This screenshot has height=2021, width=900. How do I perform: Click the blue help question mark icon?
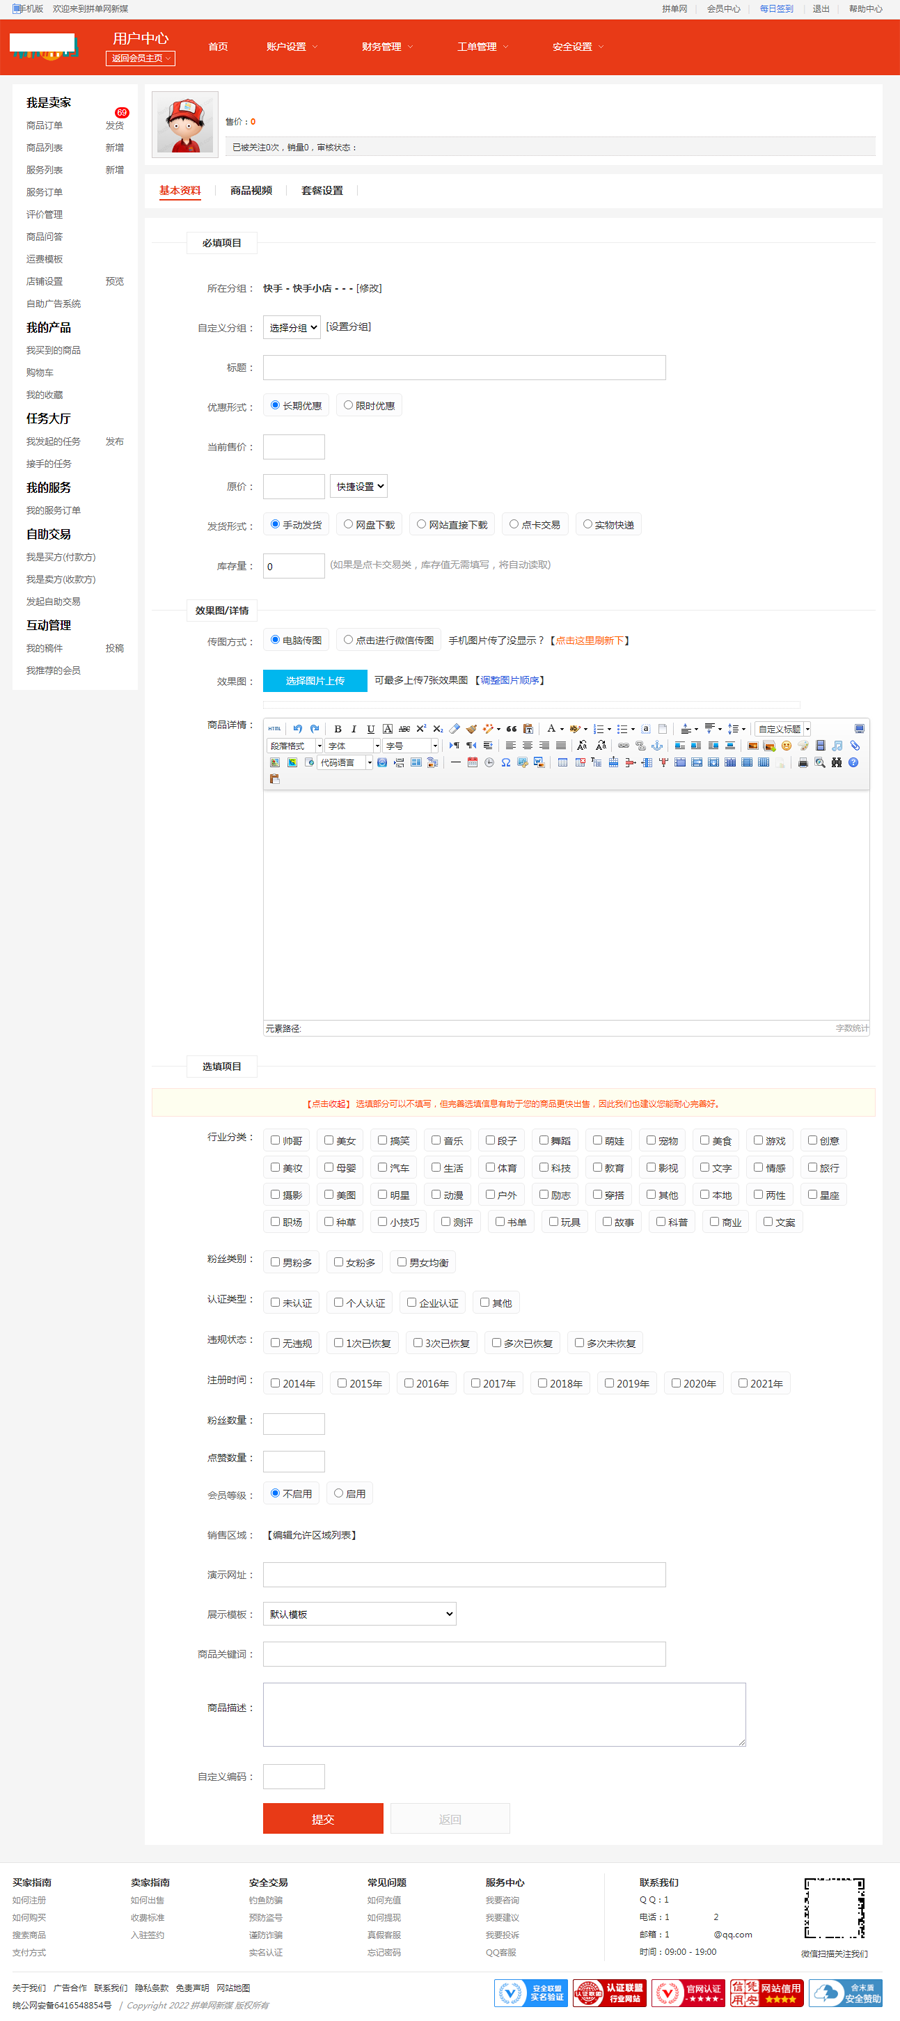tap(853, 763)
